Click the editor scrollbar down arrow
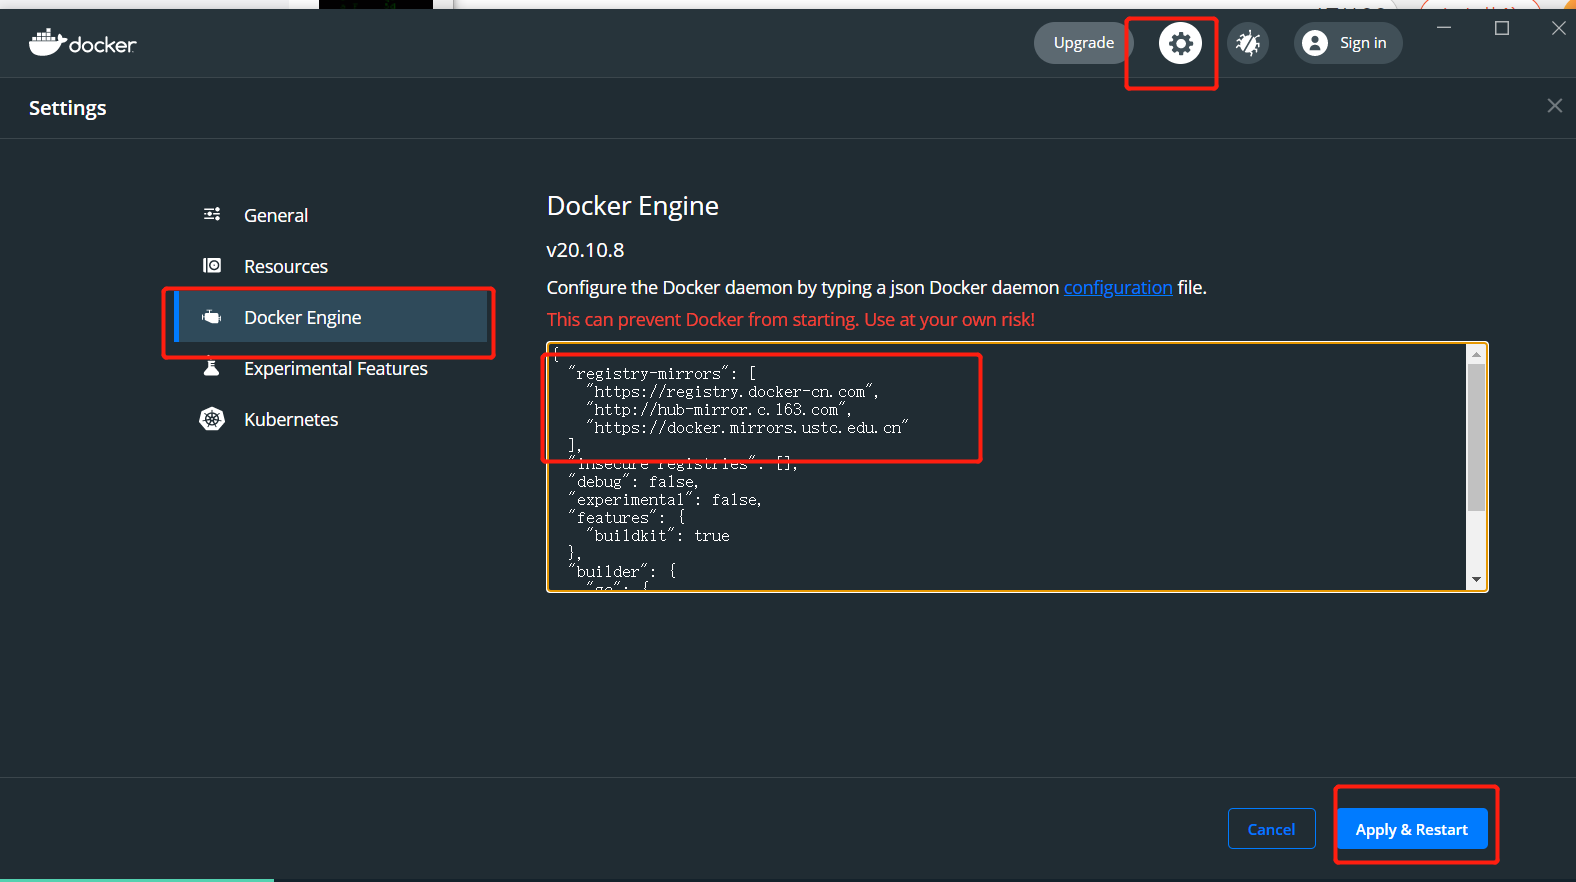 tap(1476, 580)
